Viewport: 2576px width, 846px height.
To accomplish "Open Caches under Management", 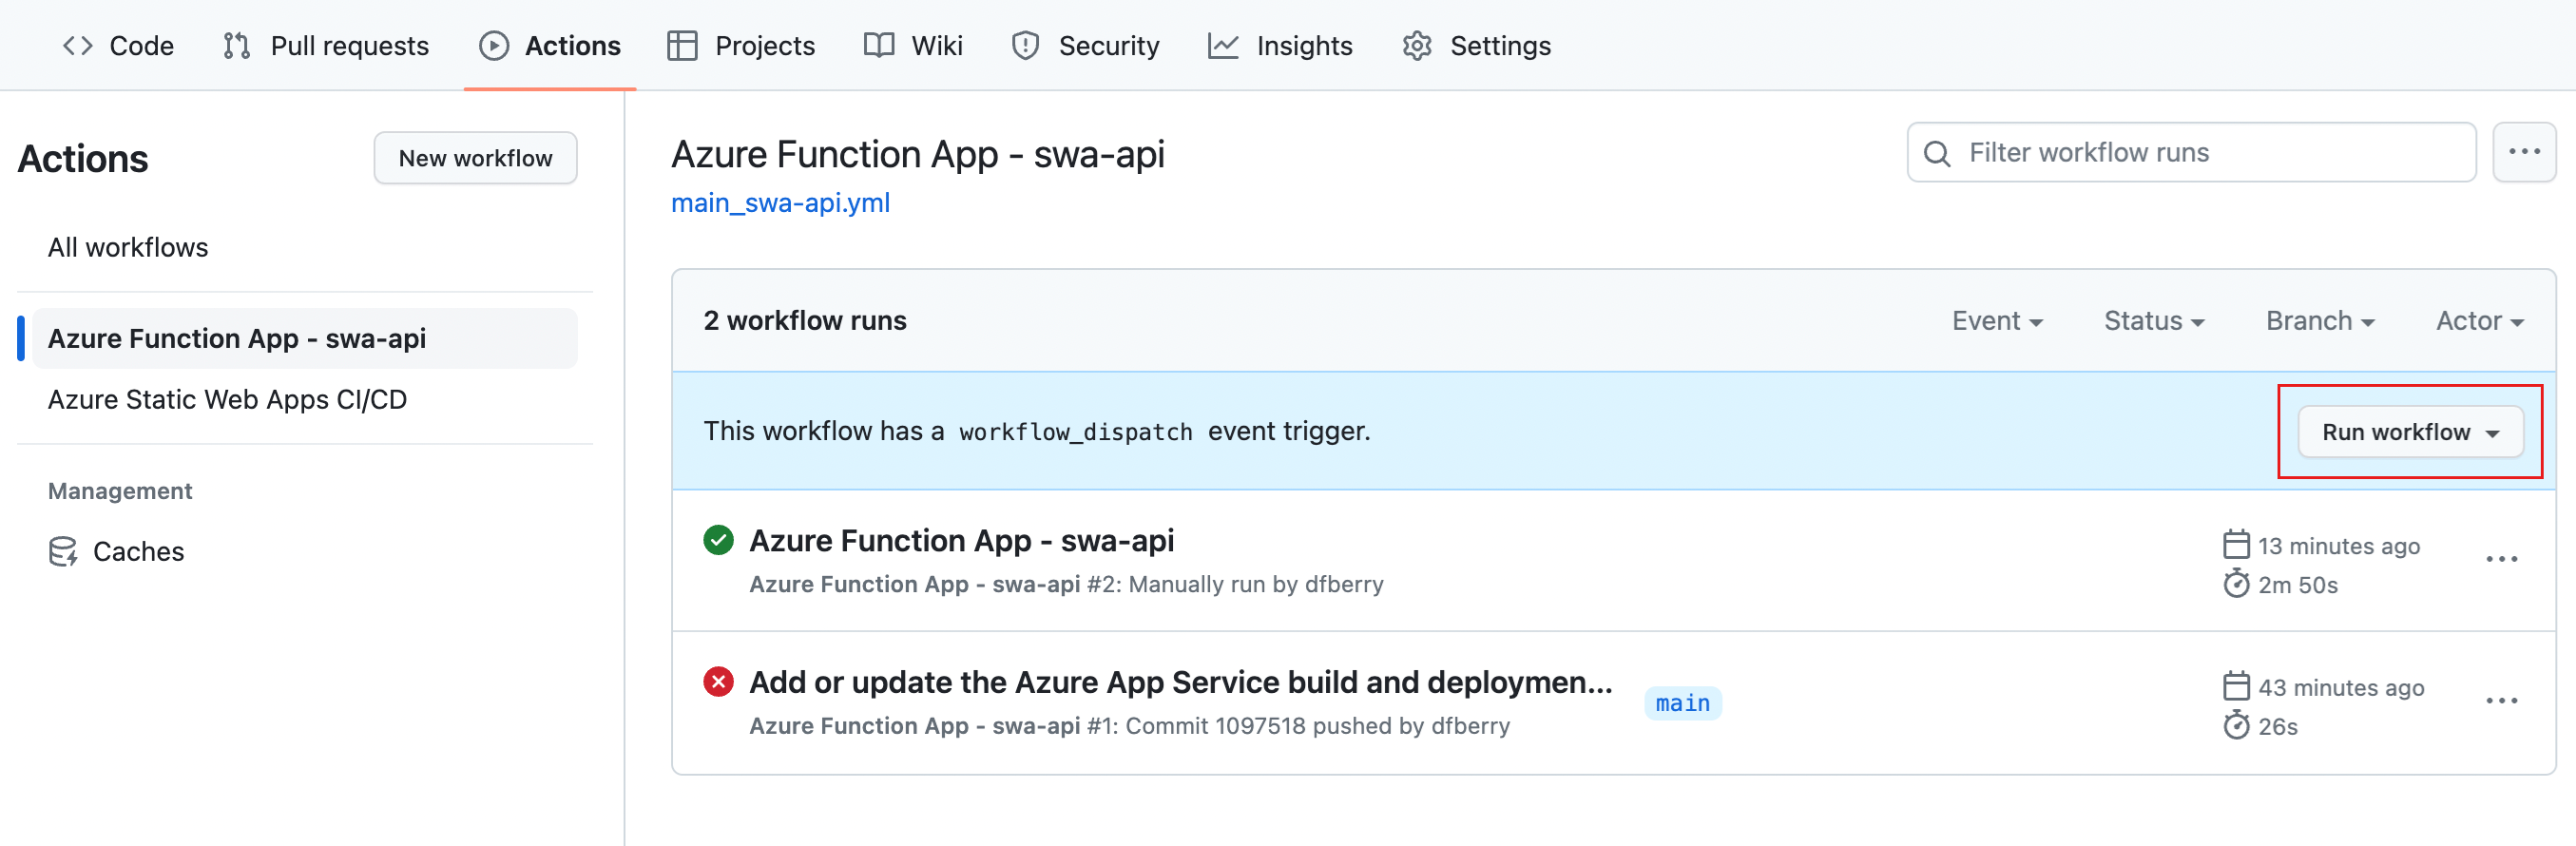I will [116, 551].
